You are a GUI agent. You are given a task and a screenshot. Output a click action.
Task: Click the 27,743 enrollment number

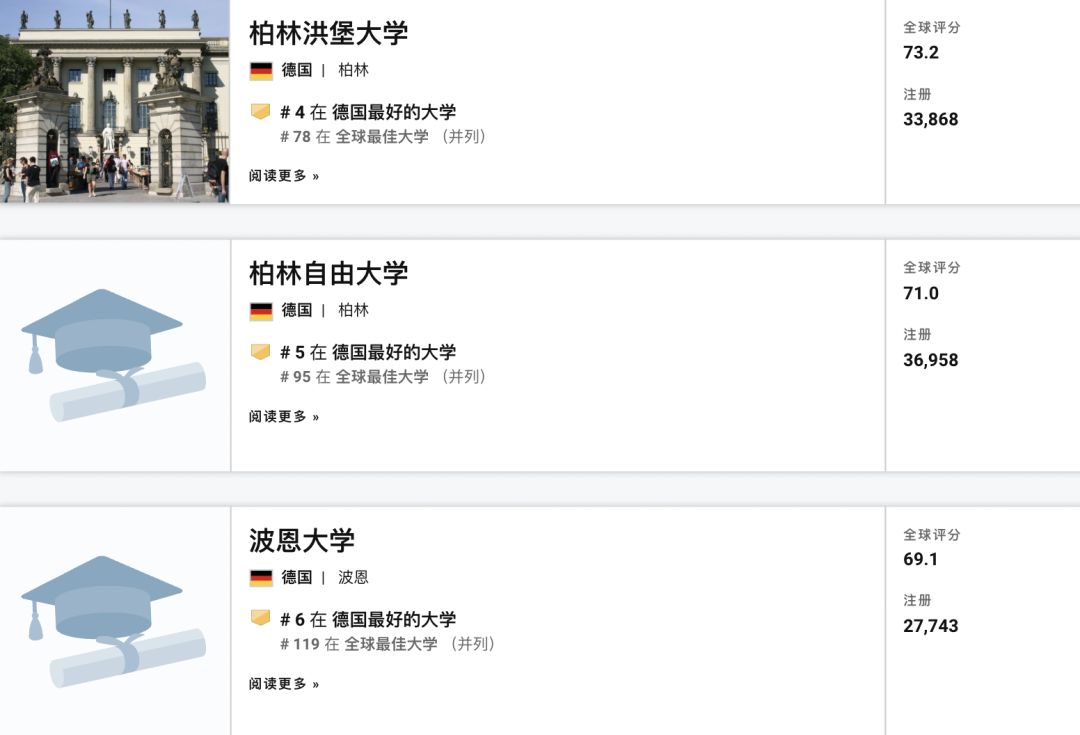pyautogui.click(x=930, y=626)
